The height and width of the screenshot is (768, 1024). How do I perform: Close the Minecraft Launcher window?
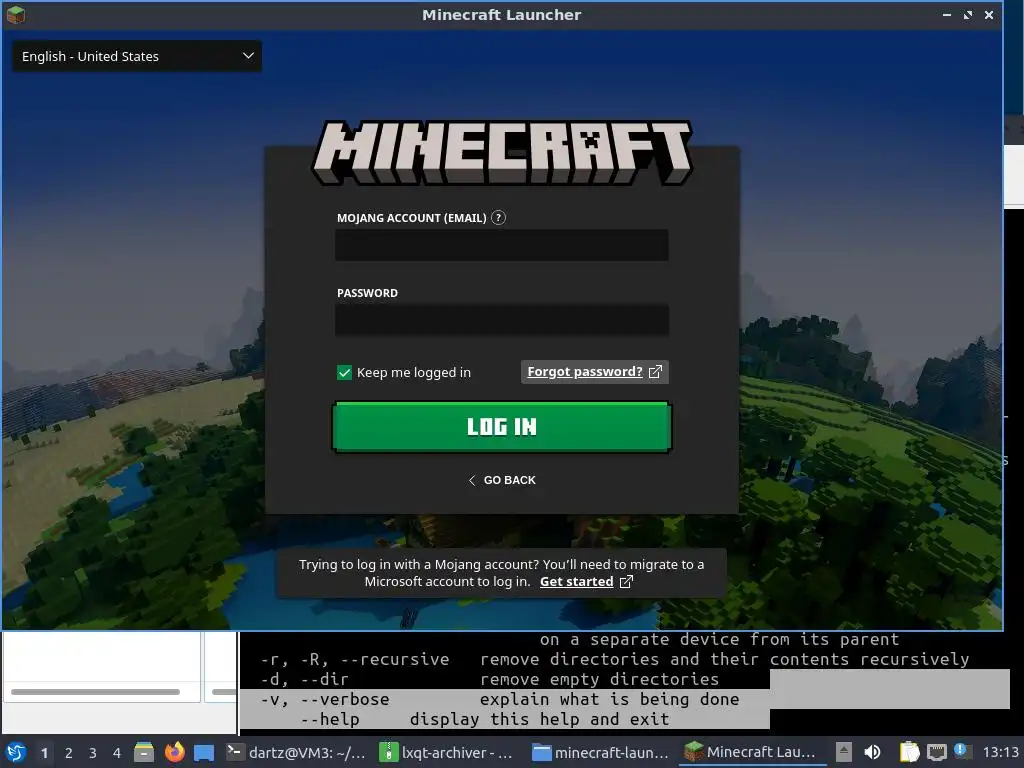click(x=989, y=14)
